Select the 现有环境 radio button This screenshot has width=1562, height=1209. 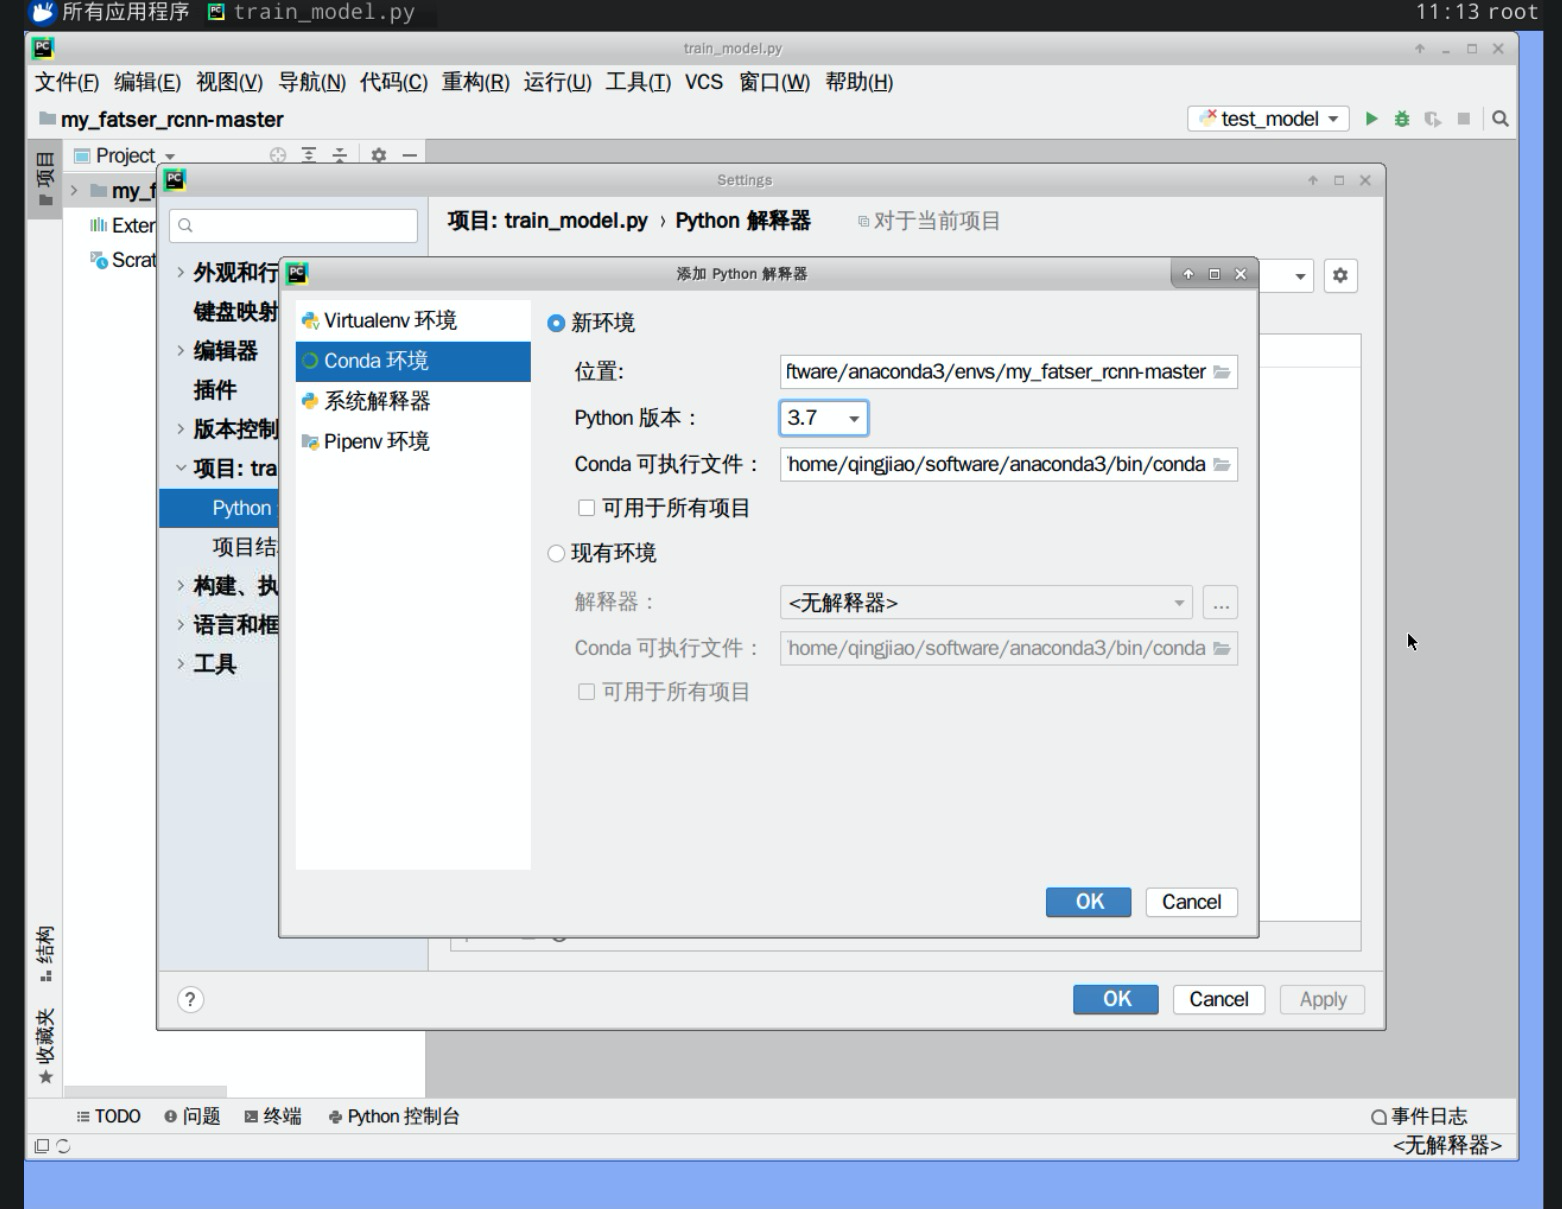[557, 554]
